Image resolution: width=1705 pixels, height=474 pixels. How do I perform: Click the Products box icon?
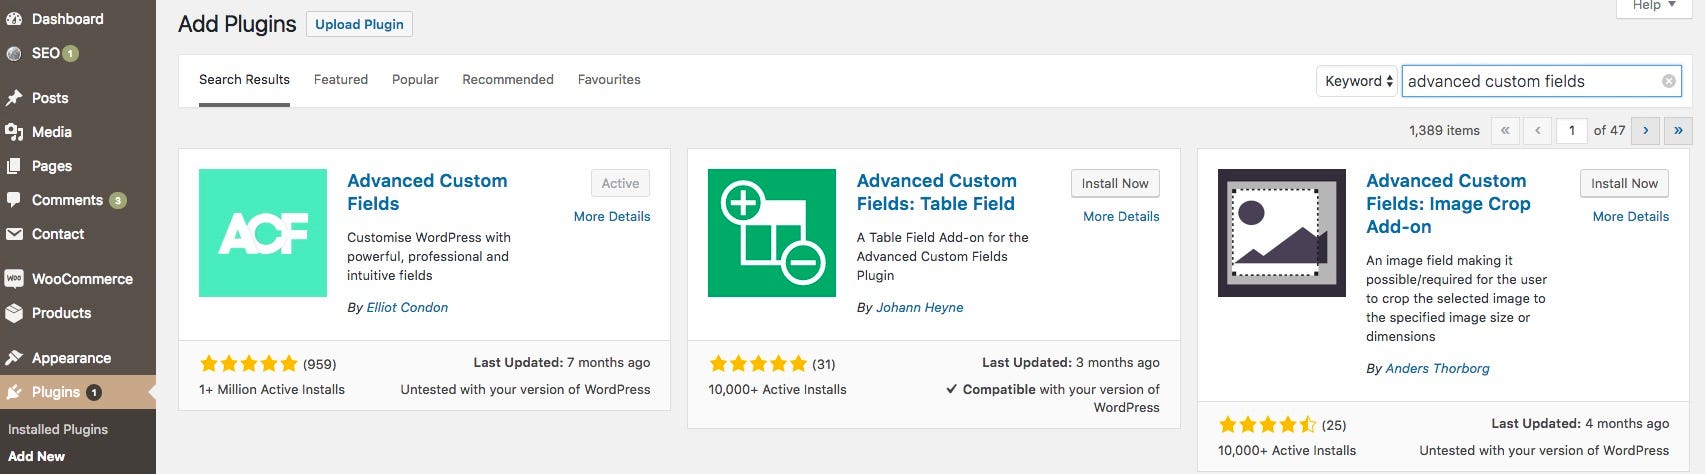14,313
